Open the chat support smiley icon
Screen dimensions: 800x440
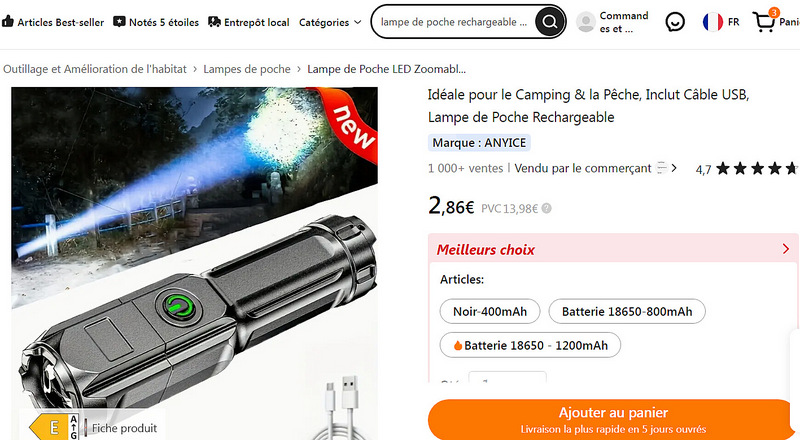[x=675, y=22]
